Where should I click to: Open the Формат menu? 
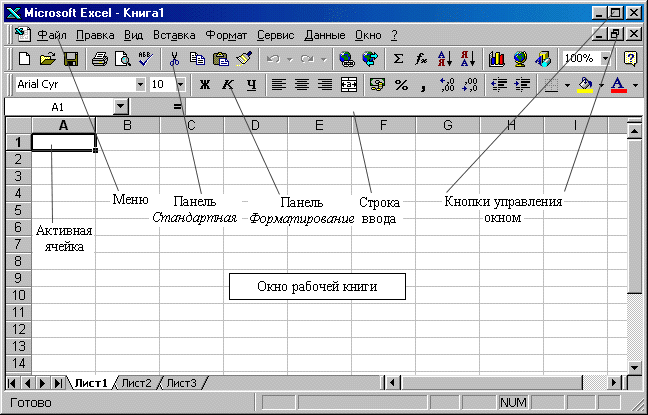(226, 35)
